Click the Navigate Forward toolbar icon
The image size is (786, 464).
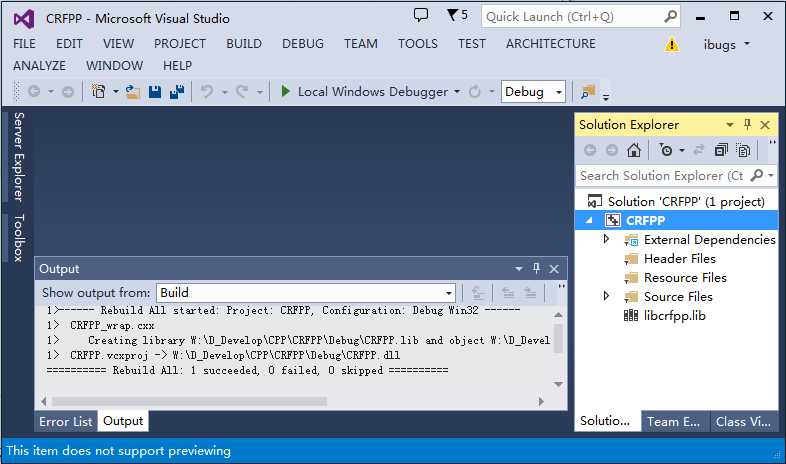coord(68,92)
